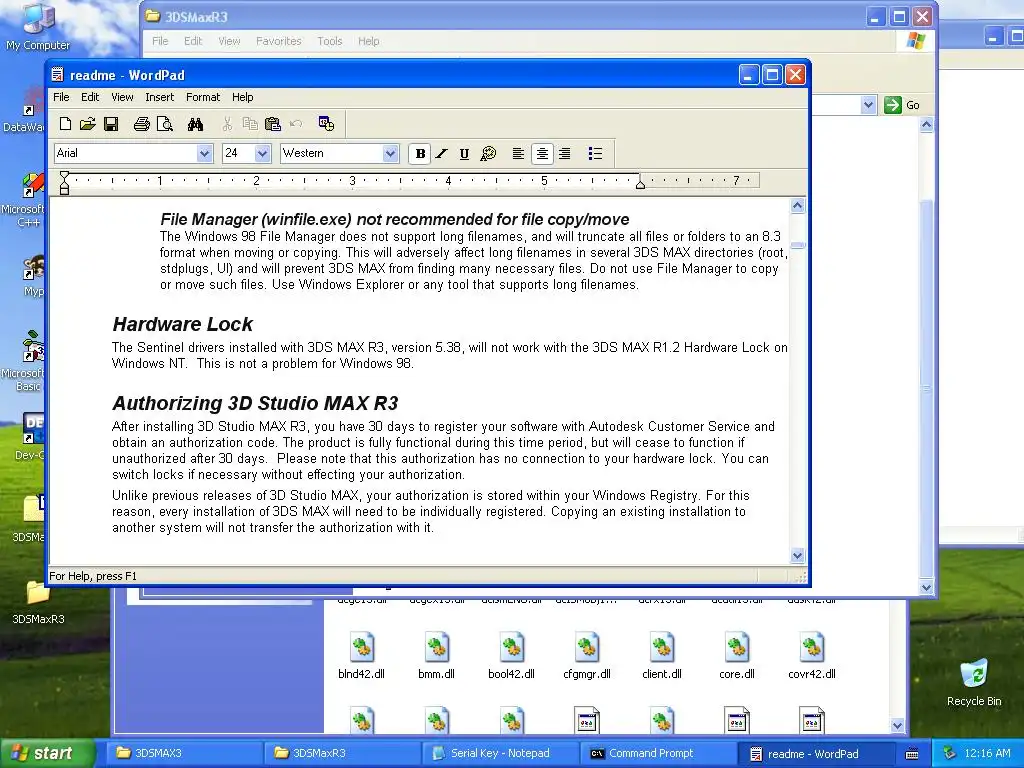Select core.dll file icon

(737, 648)
